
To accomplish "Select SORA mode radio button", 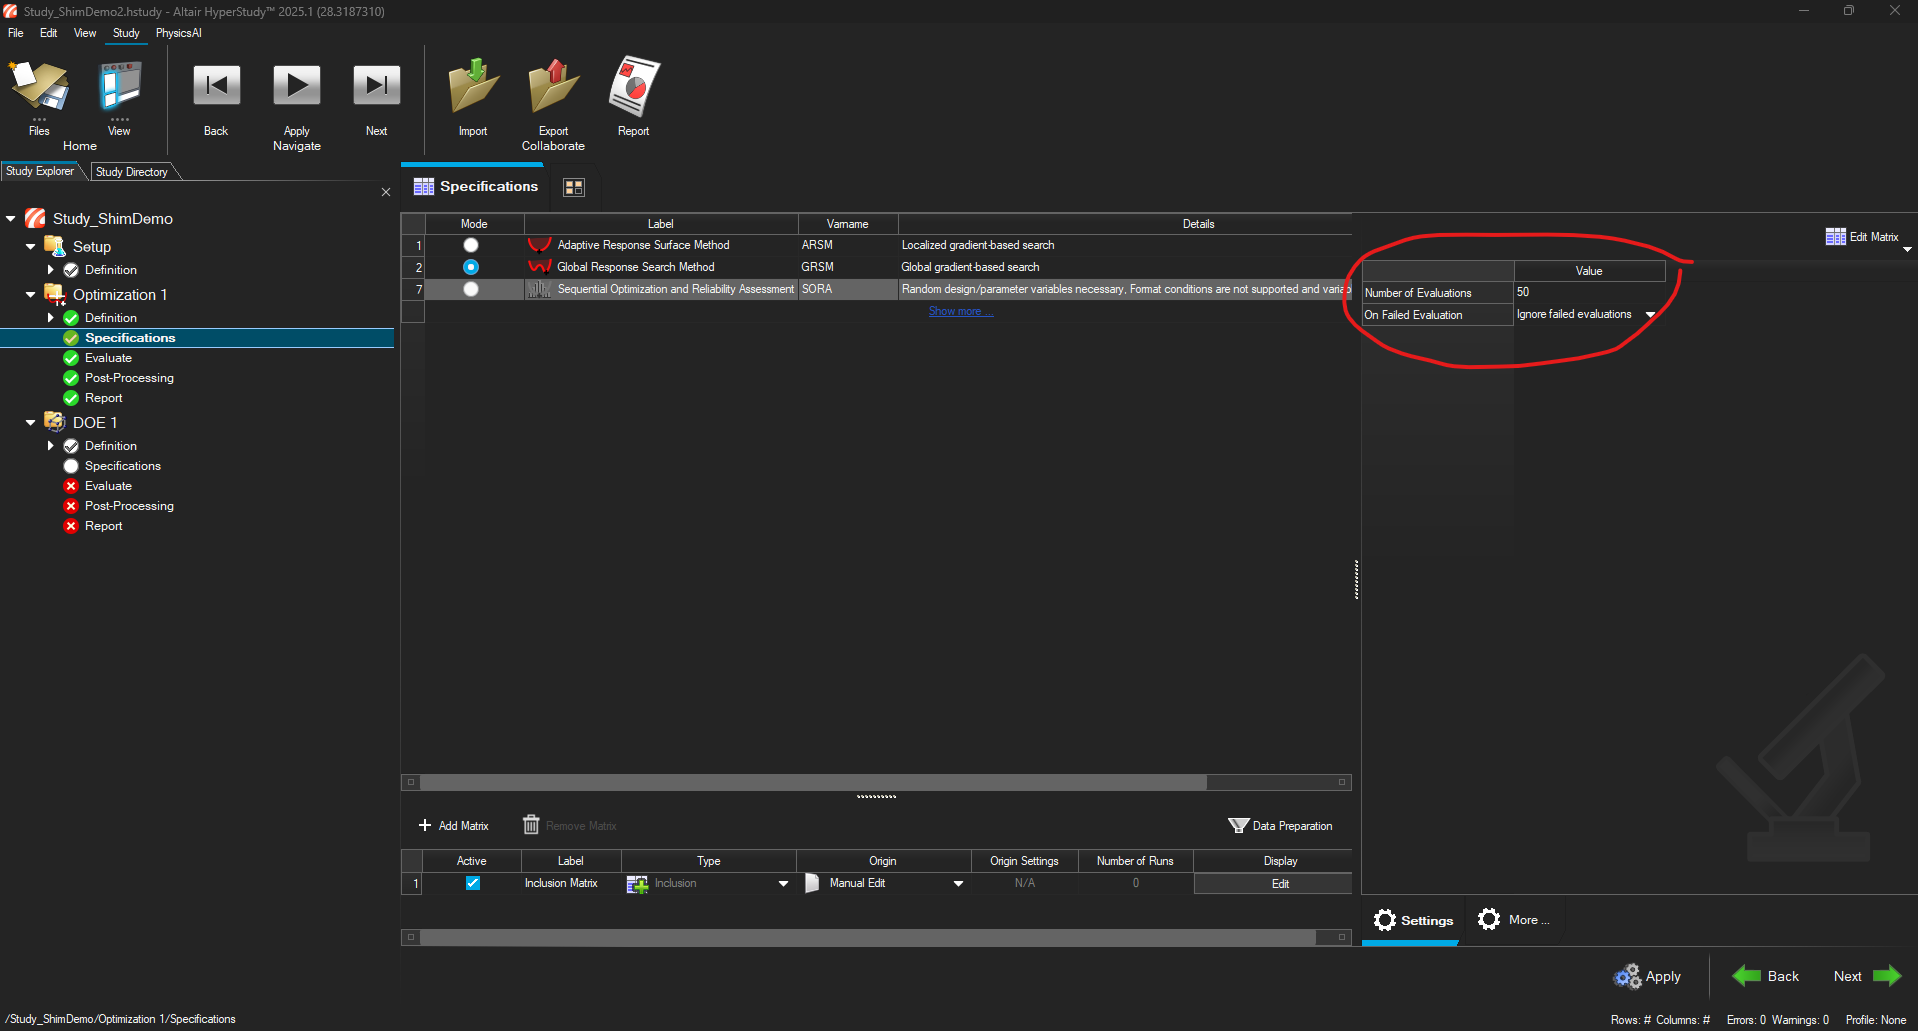I will pos(471,289).
